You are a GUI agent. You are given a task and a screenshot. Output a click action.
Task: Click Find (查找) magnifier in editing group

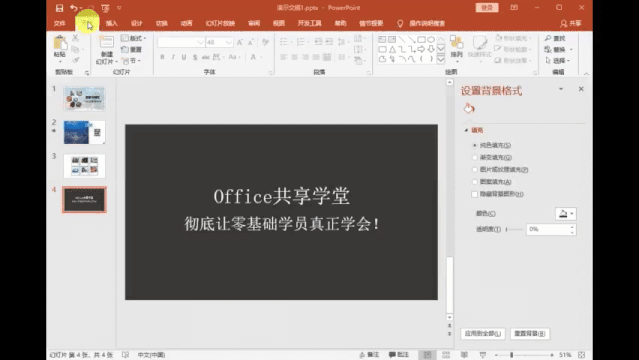pyautogui.click(x=555, y=38)
